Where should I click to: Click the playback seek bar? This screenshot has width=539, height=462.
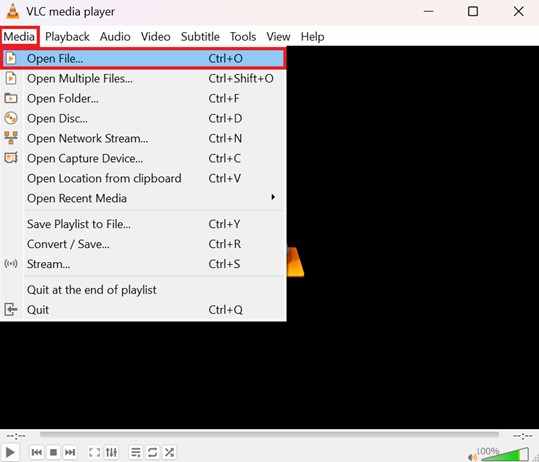269,434
